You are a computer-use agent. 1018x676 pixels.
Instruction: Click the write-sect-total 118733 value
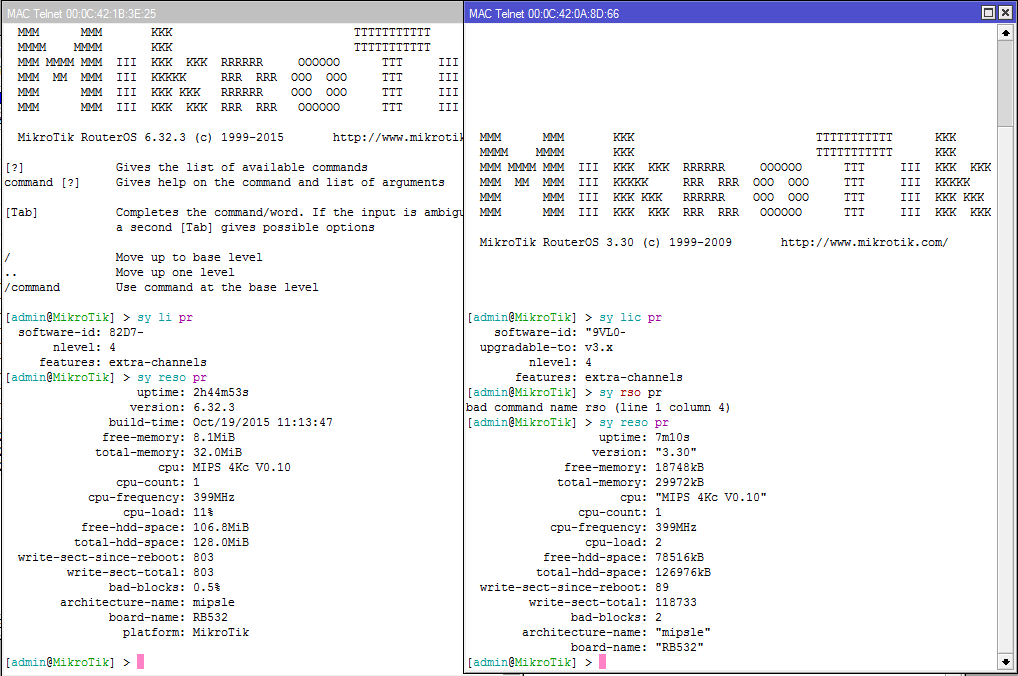point(676,602)
